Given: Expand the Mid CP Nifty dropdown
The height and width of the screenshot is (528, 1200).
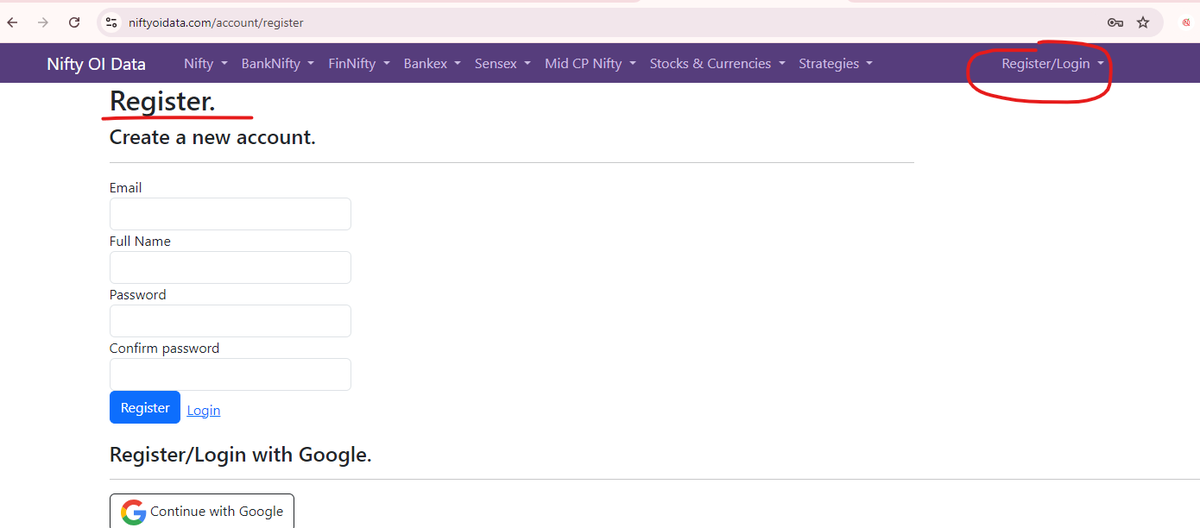Looking at the screenshot, I should coord(591,64).
